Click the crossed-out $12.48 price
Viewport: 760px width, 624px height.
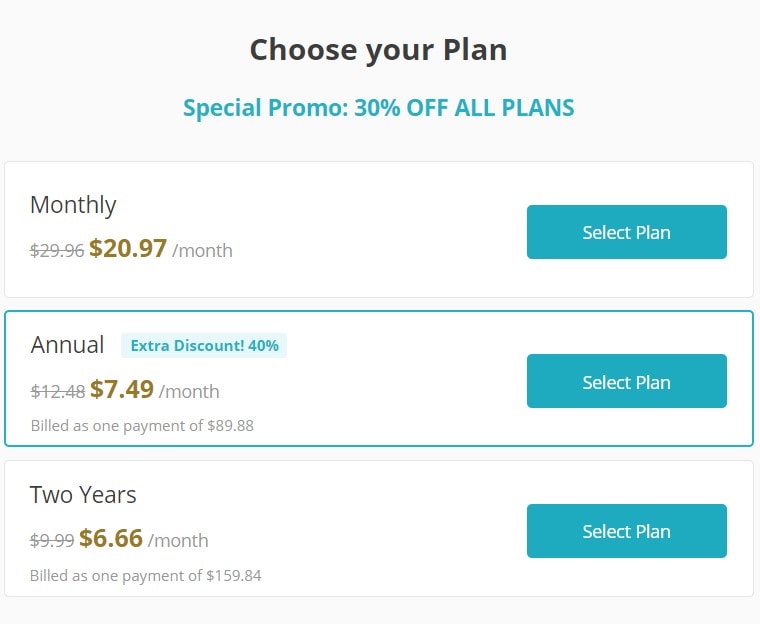coord(58,392)
